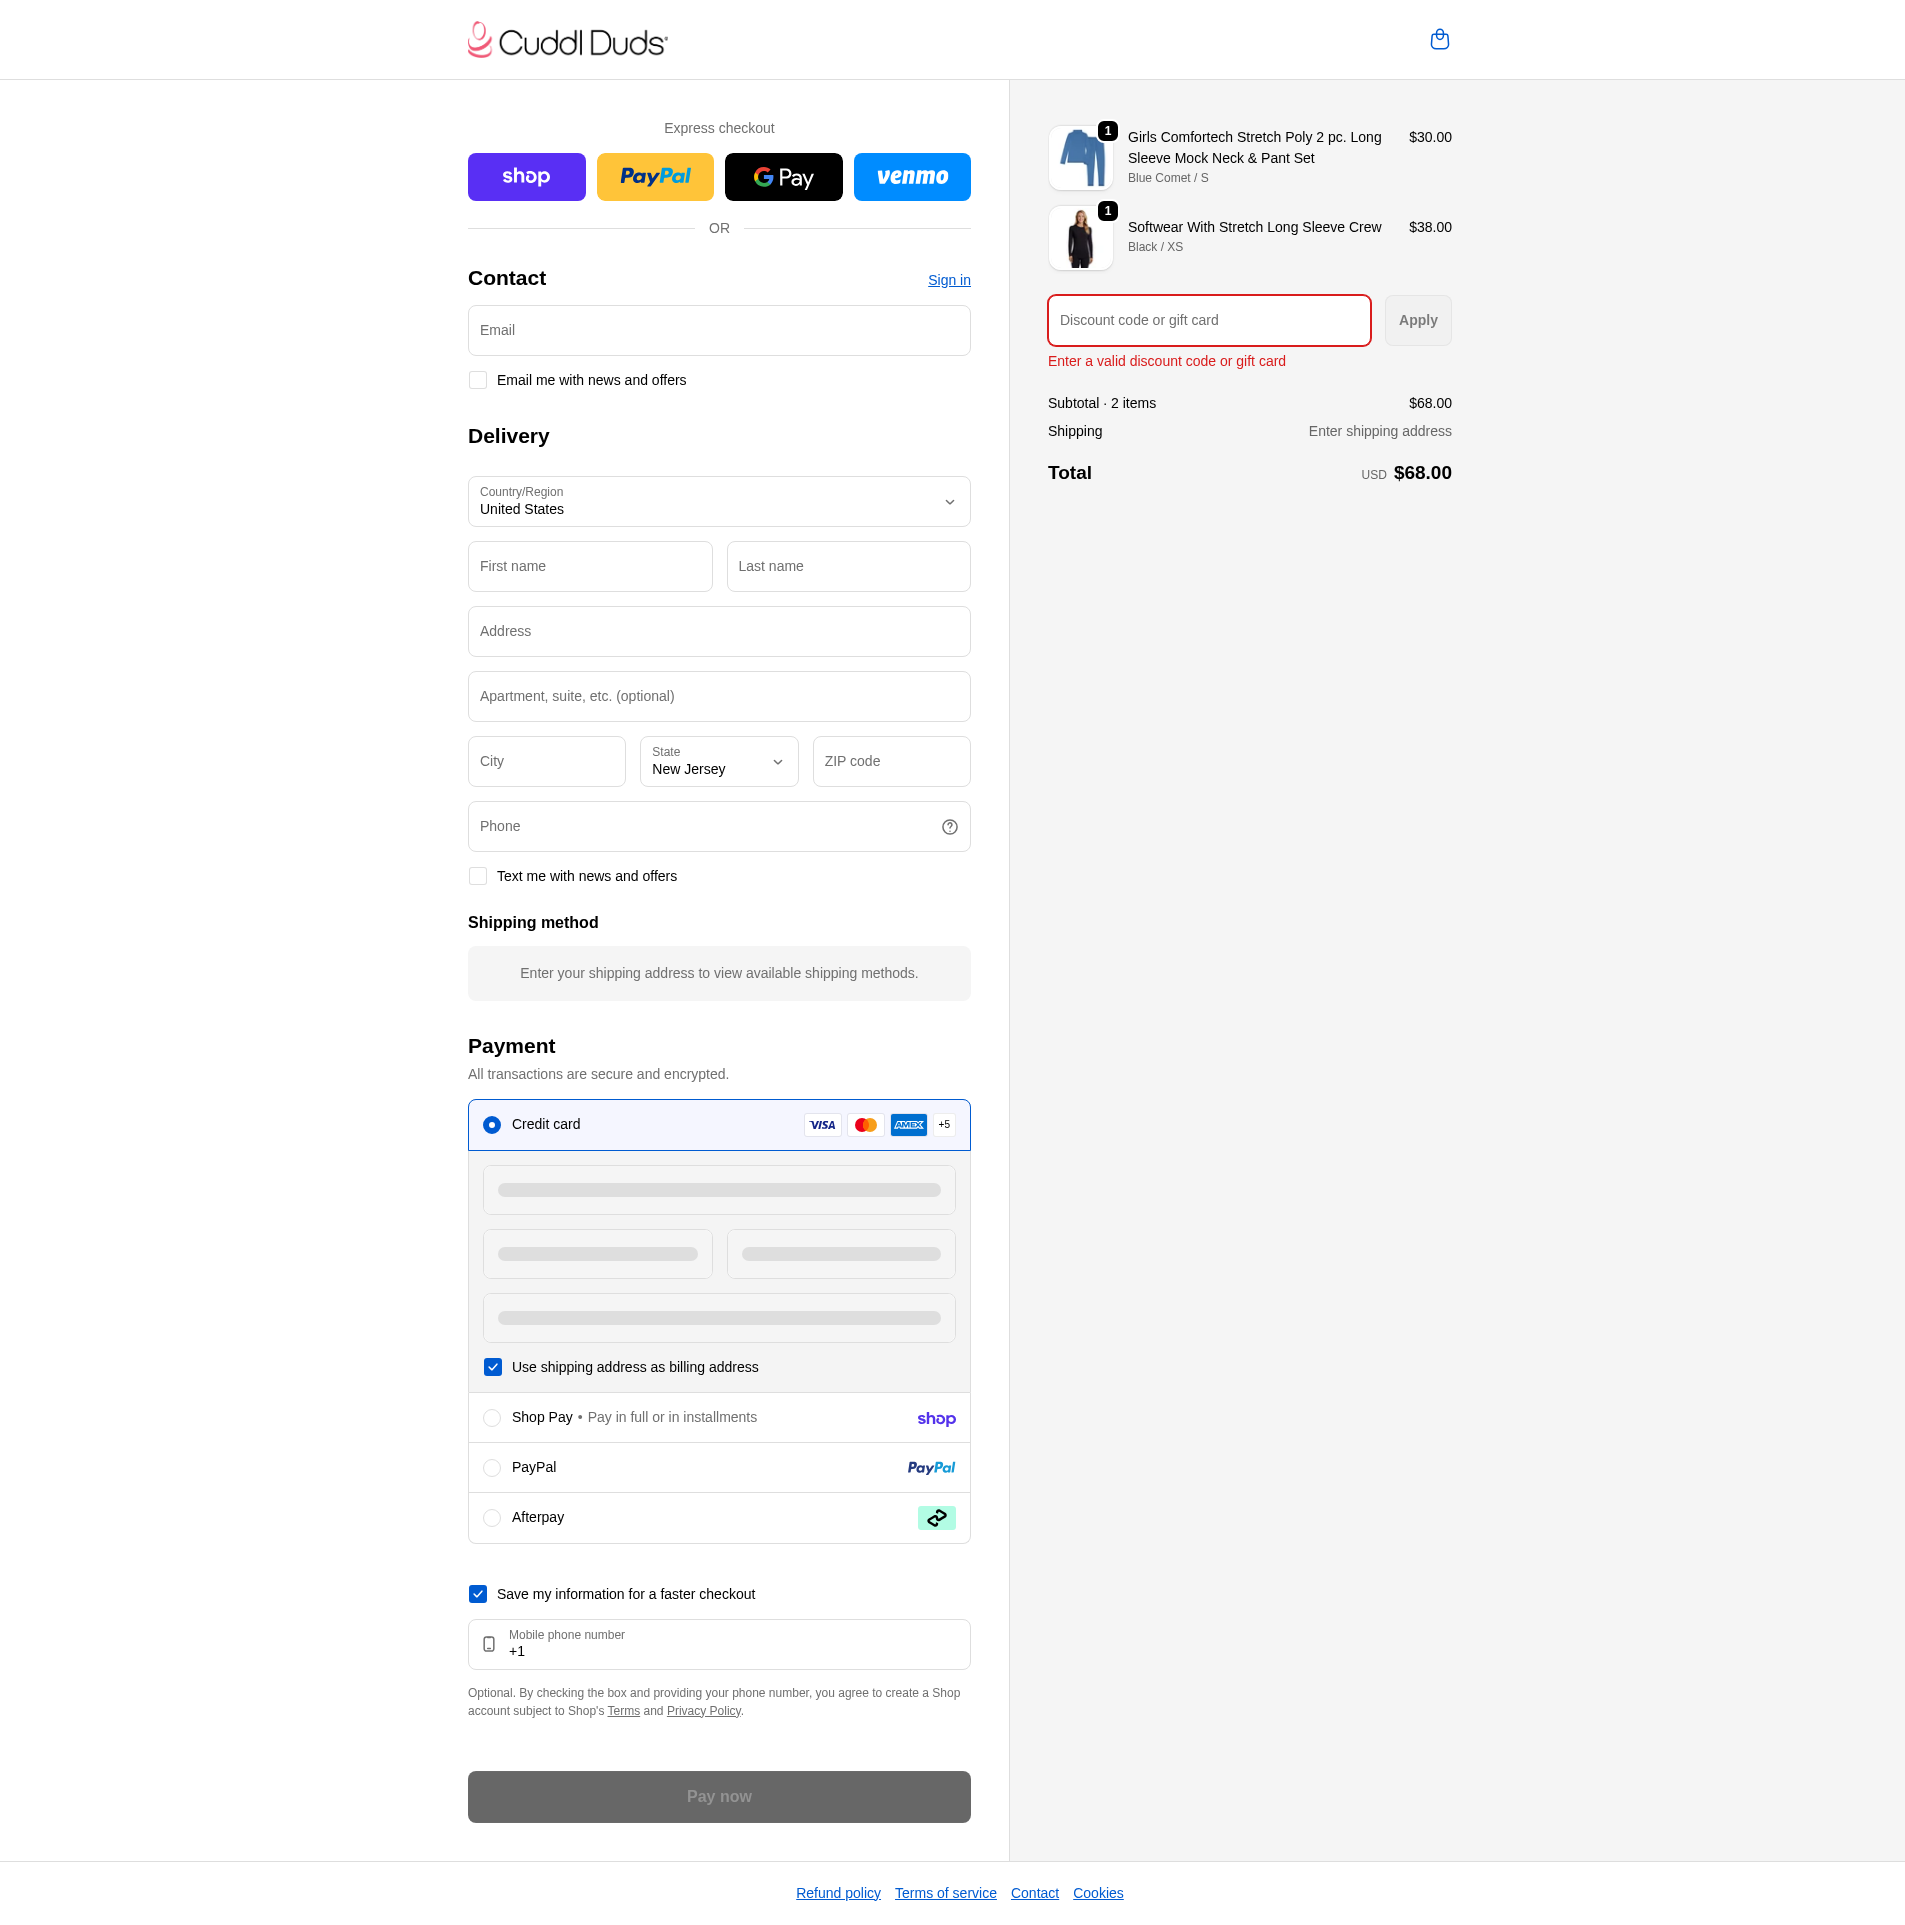Click the Sign in link
The height and width of the screenshot is (1925, 1905).
click(x=948, y=281)
